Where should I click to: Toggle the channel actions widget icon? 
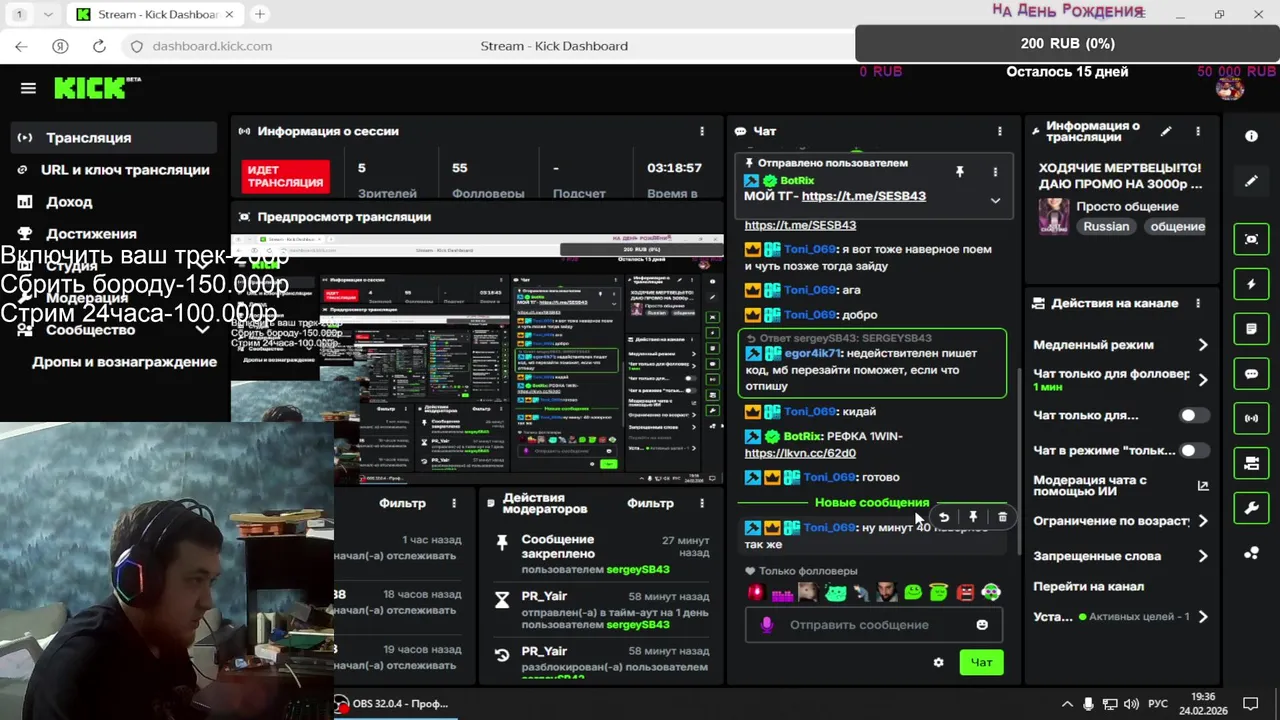[x=1251, y=464]
